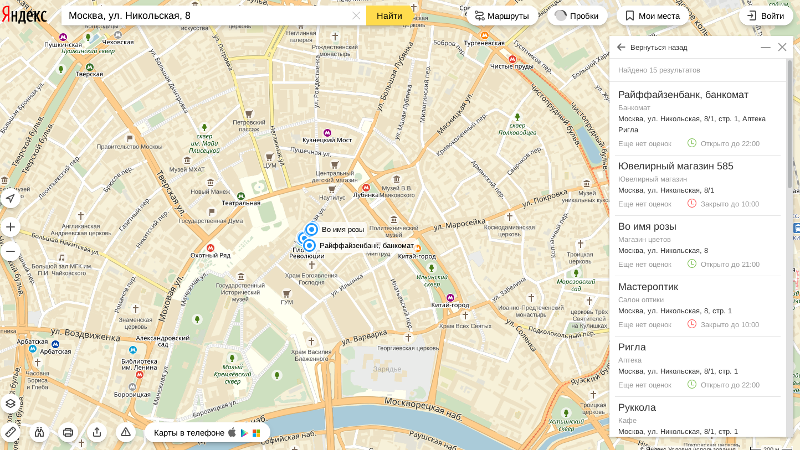The height and width of the screenshot is (450, 800).
Task: Open Мои места bookmarks
Action: point(653,16)
